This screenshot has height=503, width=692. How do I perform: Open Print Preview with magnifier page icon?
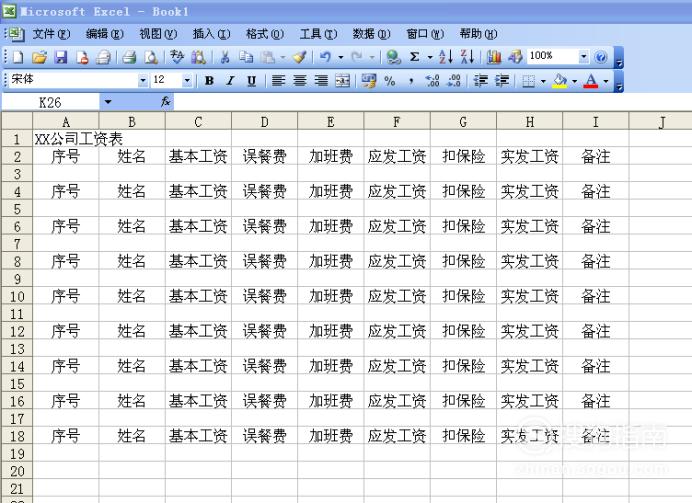click(x=151, y=57)
